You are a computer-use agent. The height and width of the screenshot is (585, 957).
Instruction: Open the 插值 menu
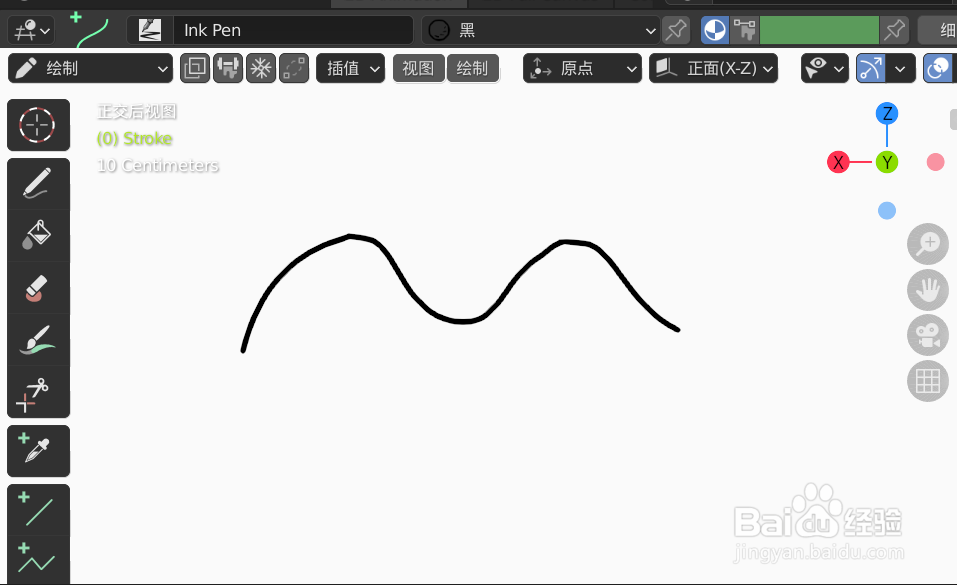coord(350,68)
